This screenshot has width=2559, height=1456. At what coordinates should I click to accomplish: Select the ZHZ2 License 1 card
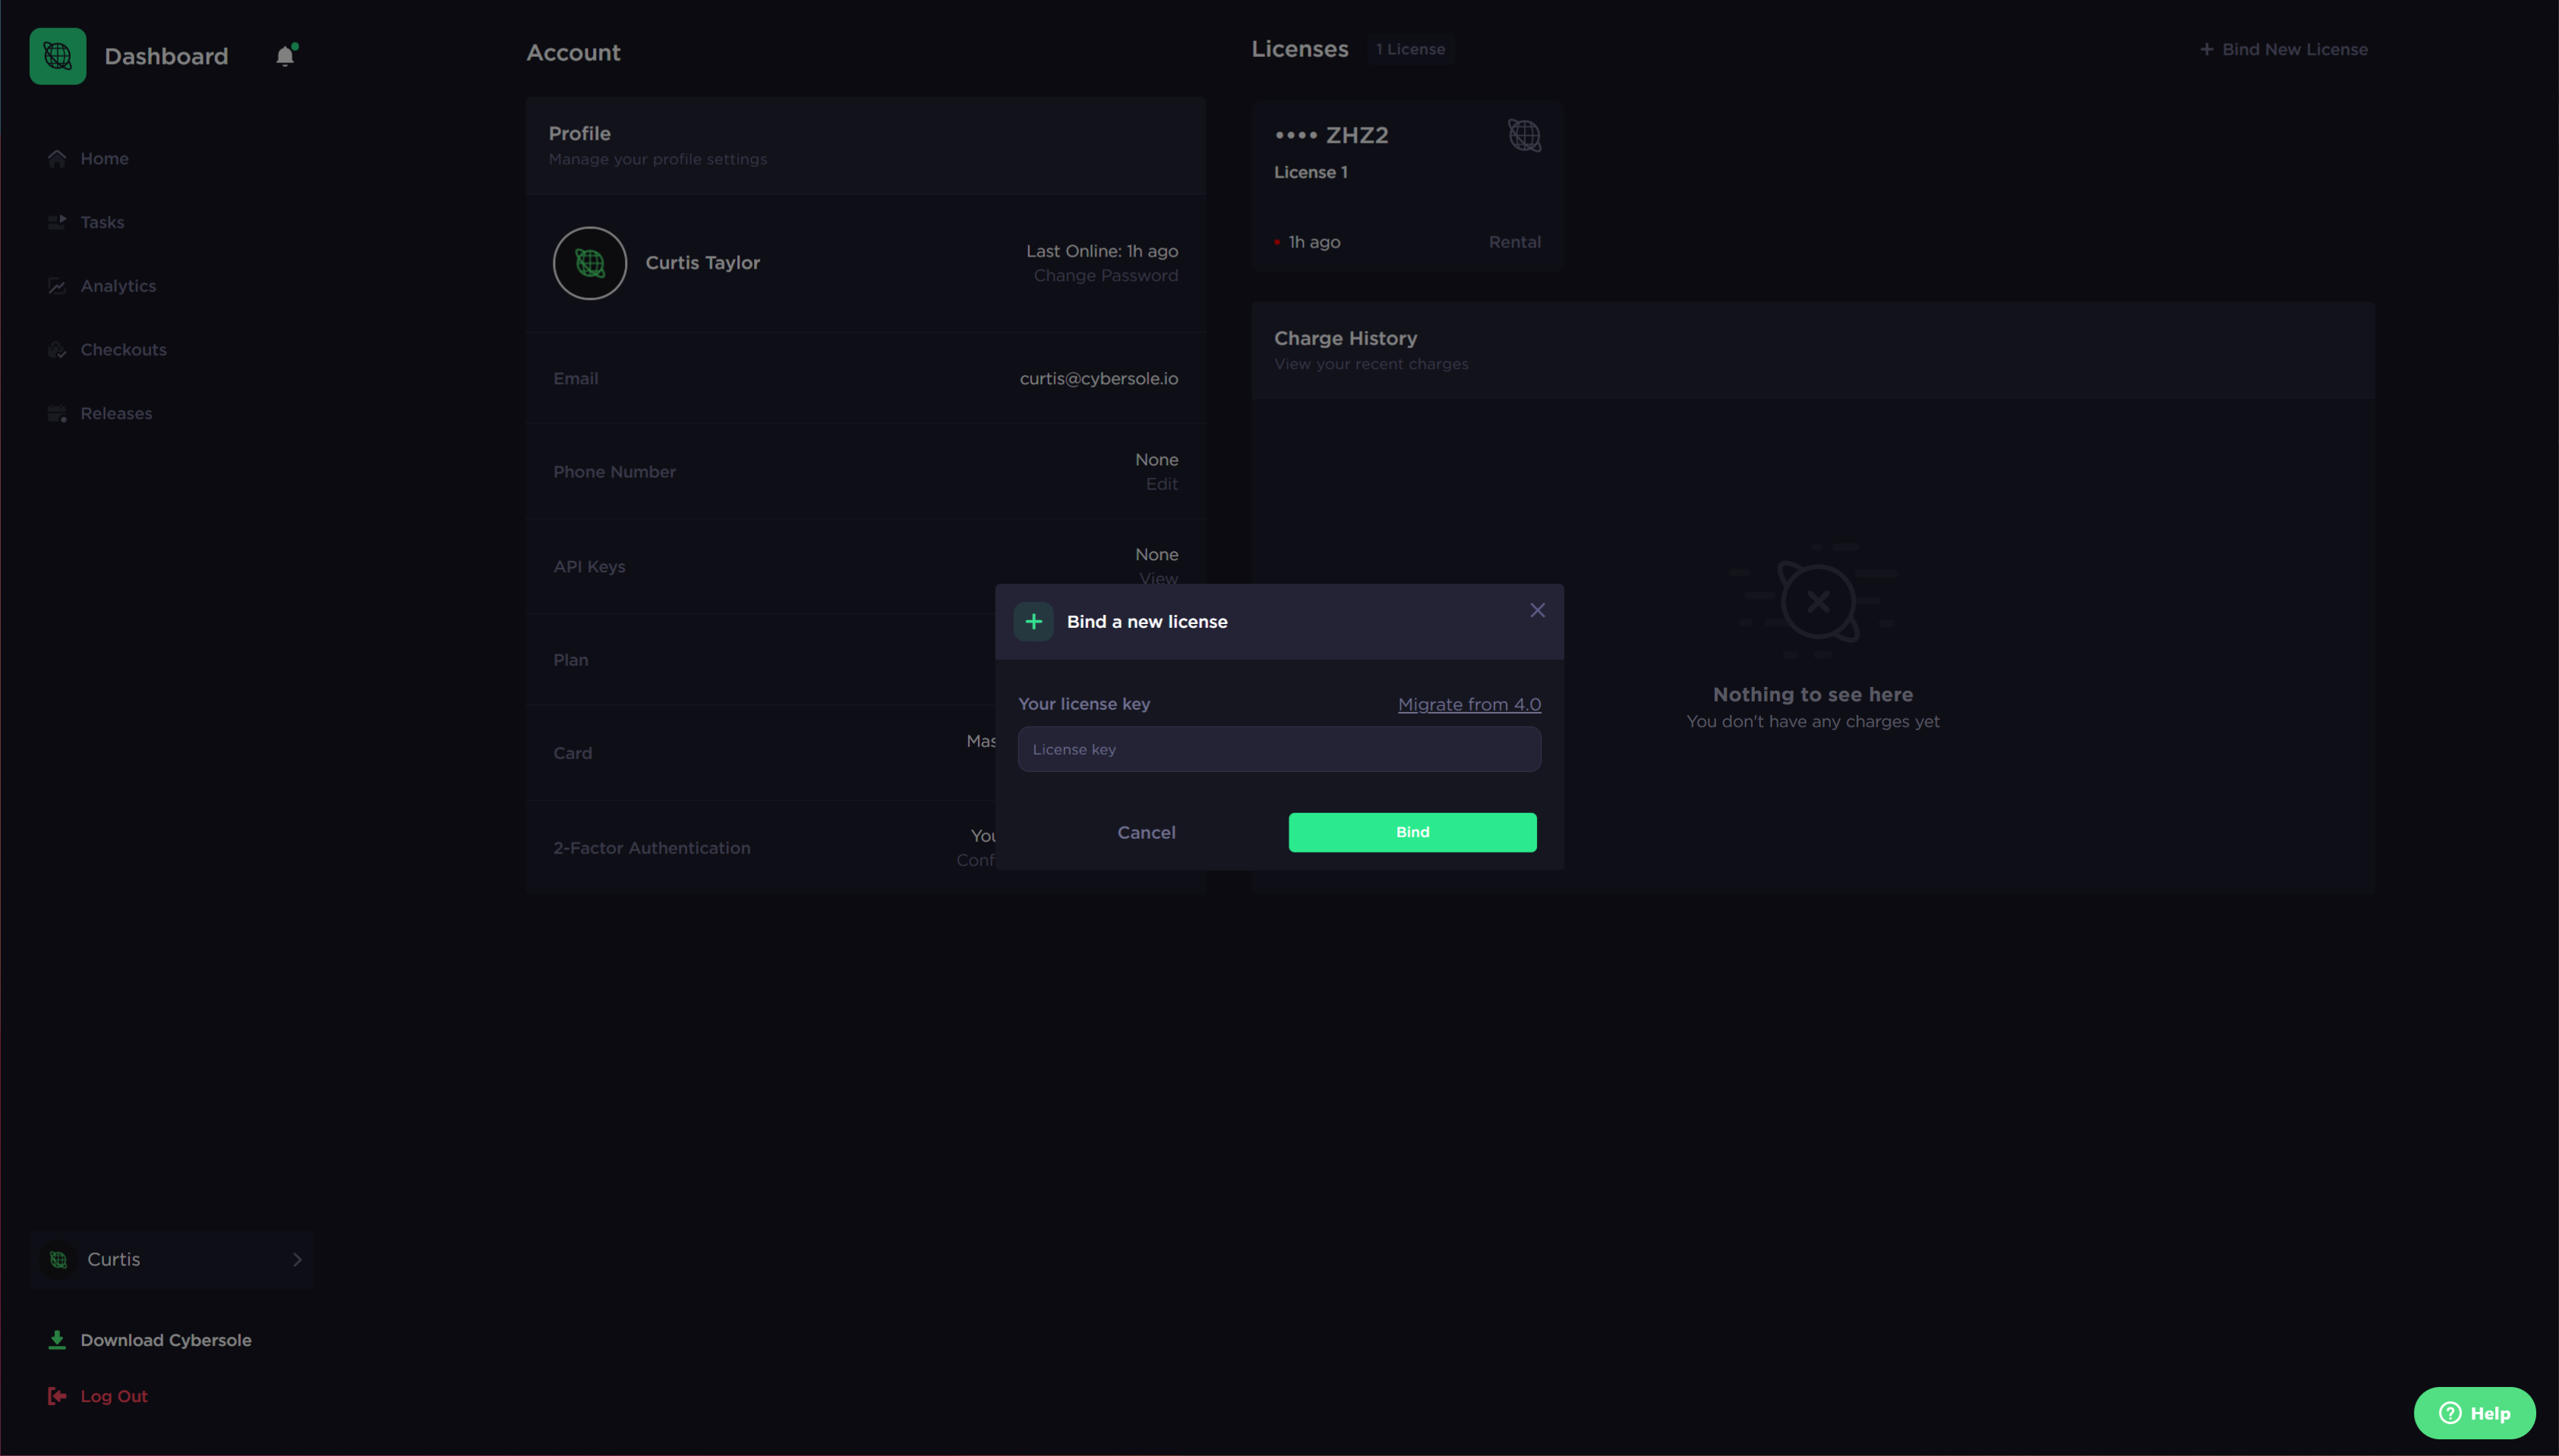coord(1407,186)
